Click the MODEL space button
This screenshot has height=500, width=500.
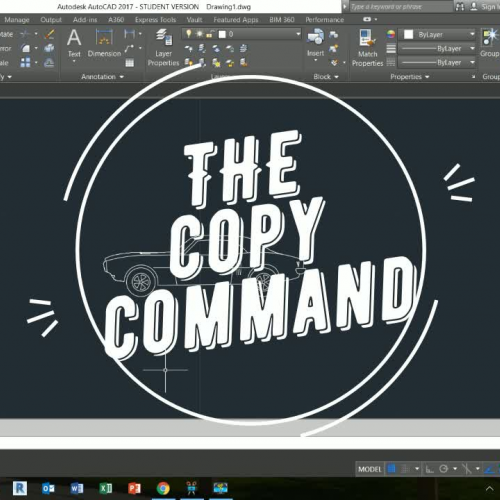[x=370, y=469]
